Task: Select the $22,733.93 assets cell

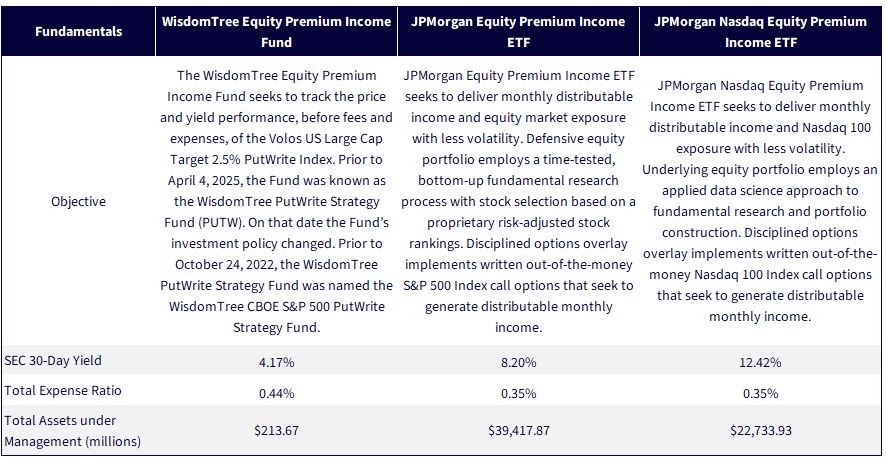Action: click(761, 430)
